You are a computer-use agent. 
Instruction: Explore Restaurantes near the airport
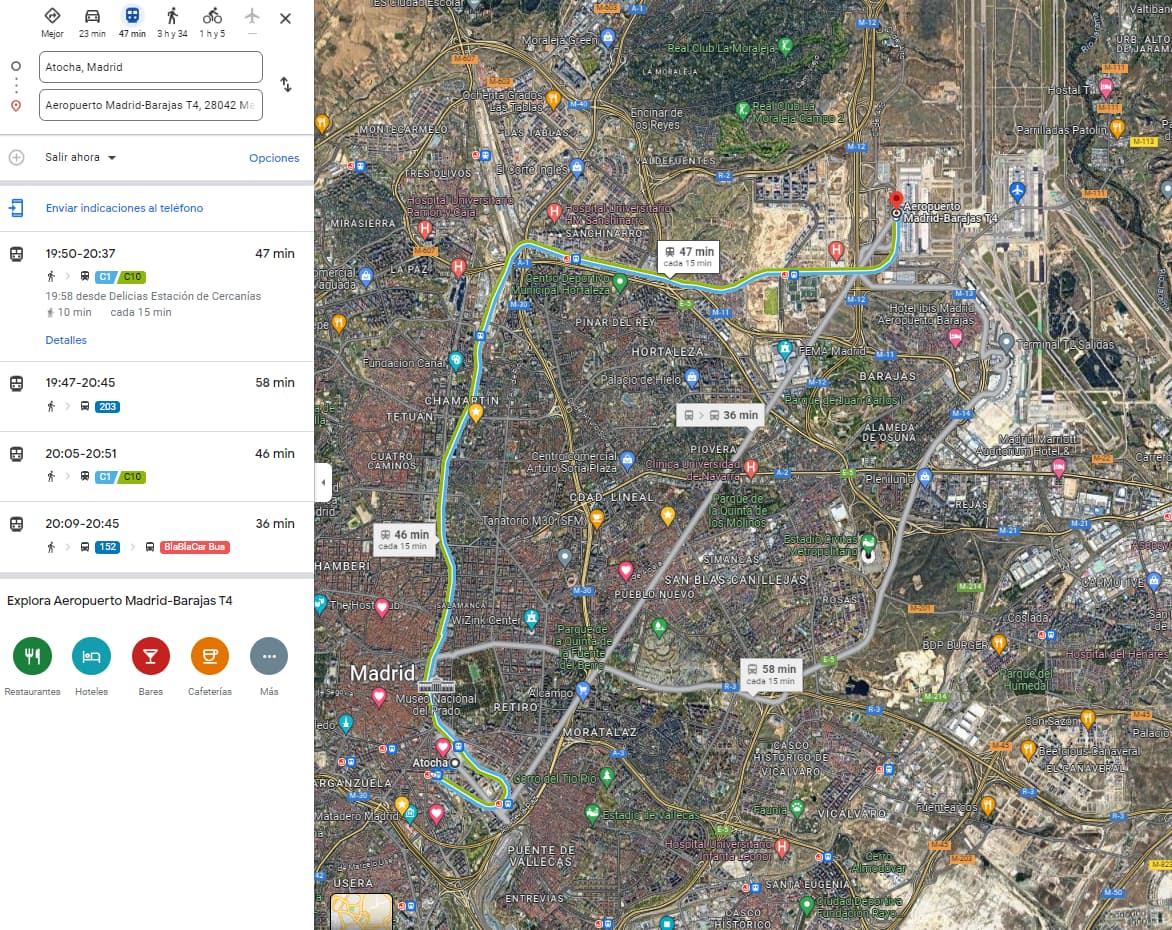tap(32, 656)
